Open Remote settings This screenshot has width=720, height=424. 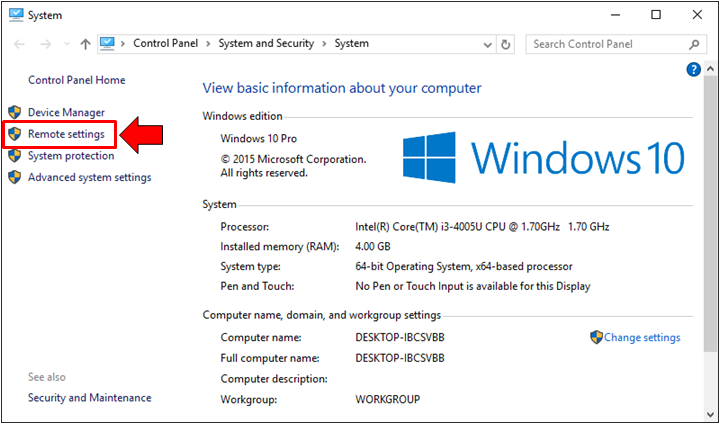pos(66,134)
